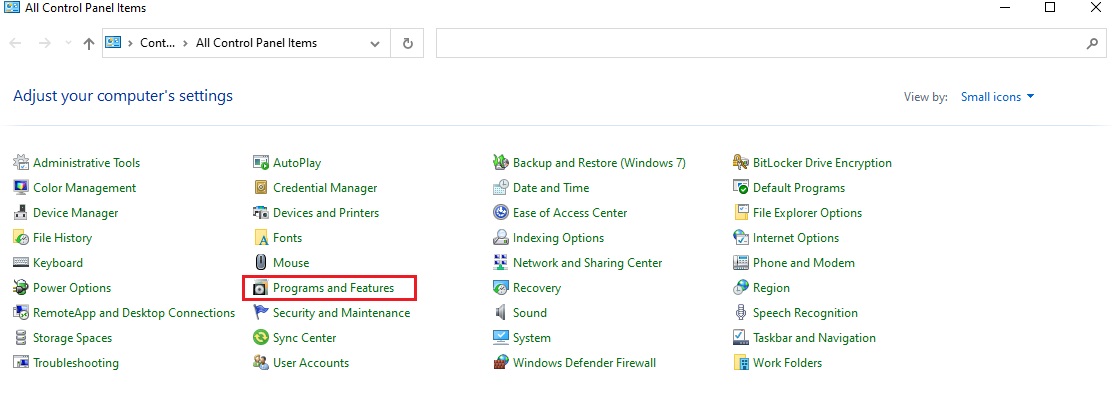This screenshot has height=404, width=1112.
Task: Open the User Accounts link text
Action: (311, 363)
